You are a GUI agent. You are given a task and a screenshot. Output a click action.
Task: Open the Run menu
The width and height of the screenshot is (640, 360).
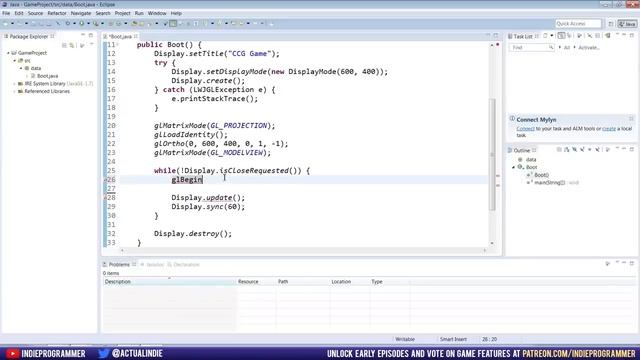coord(139,13)
